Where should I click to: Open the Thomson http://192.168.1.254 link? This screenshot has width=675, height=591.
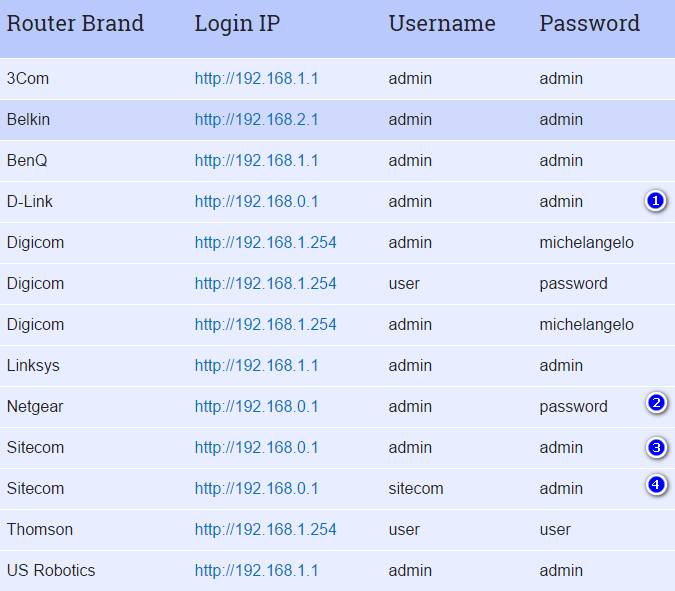coord(266,529)
